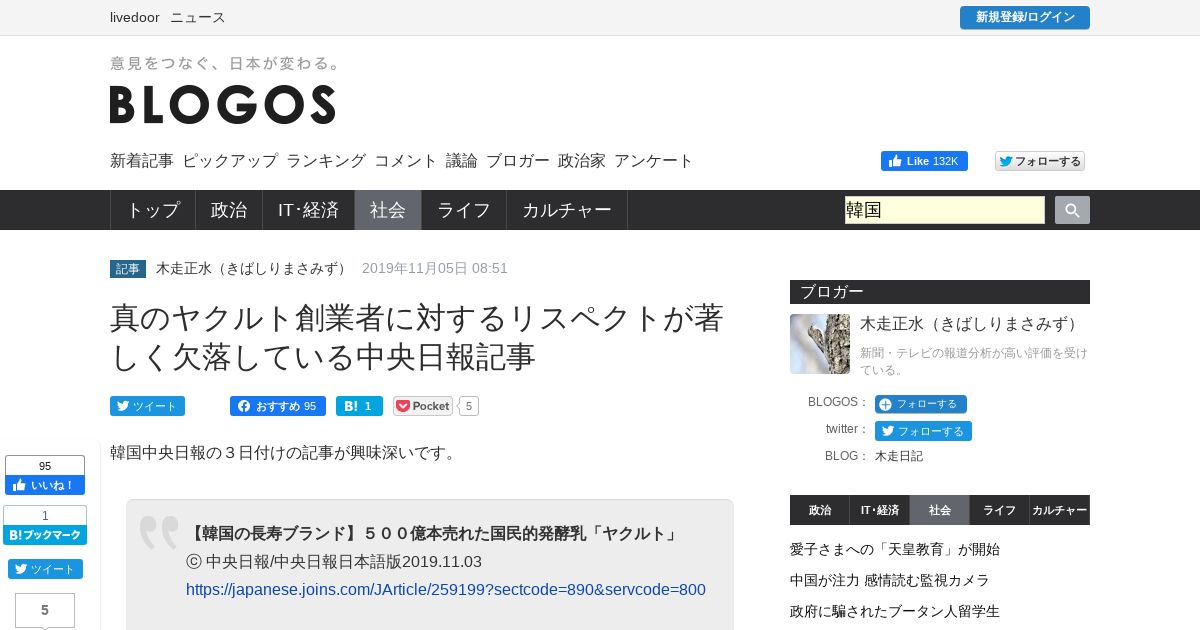Go to ブロガー menu link
Image resolution: width=1200 pixels, height=630 pixels.
518,161
